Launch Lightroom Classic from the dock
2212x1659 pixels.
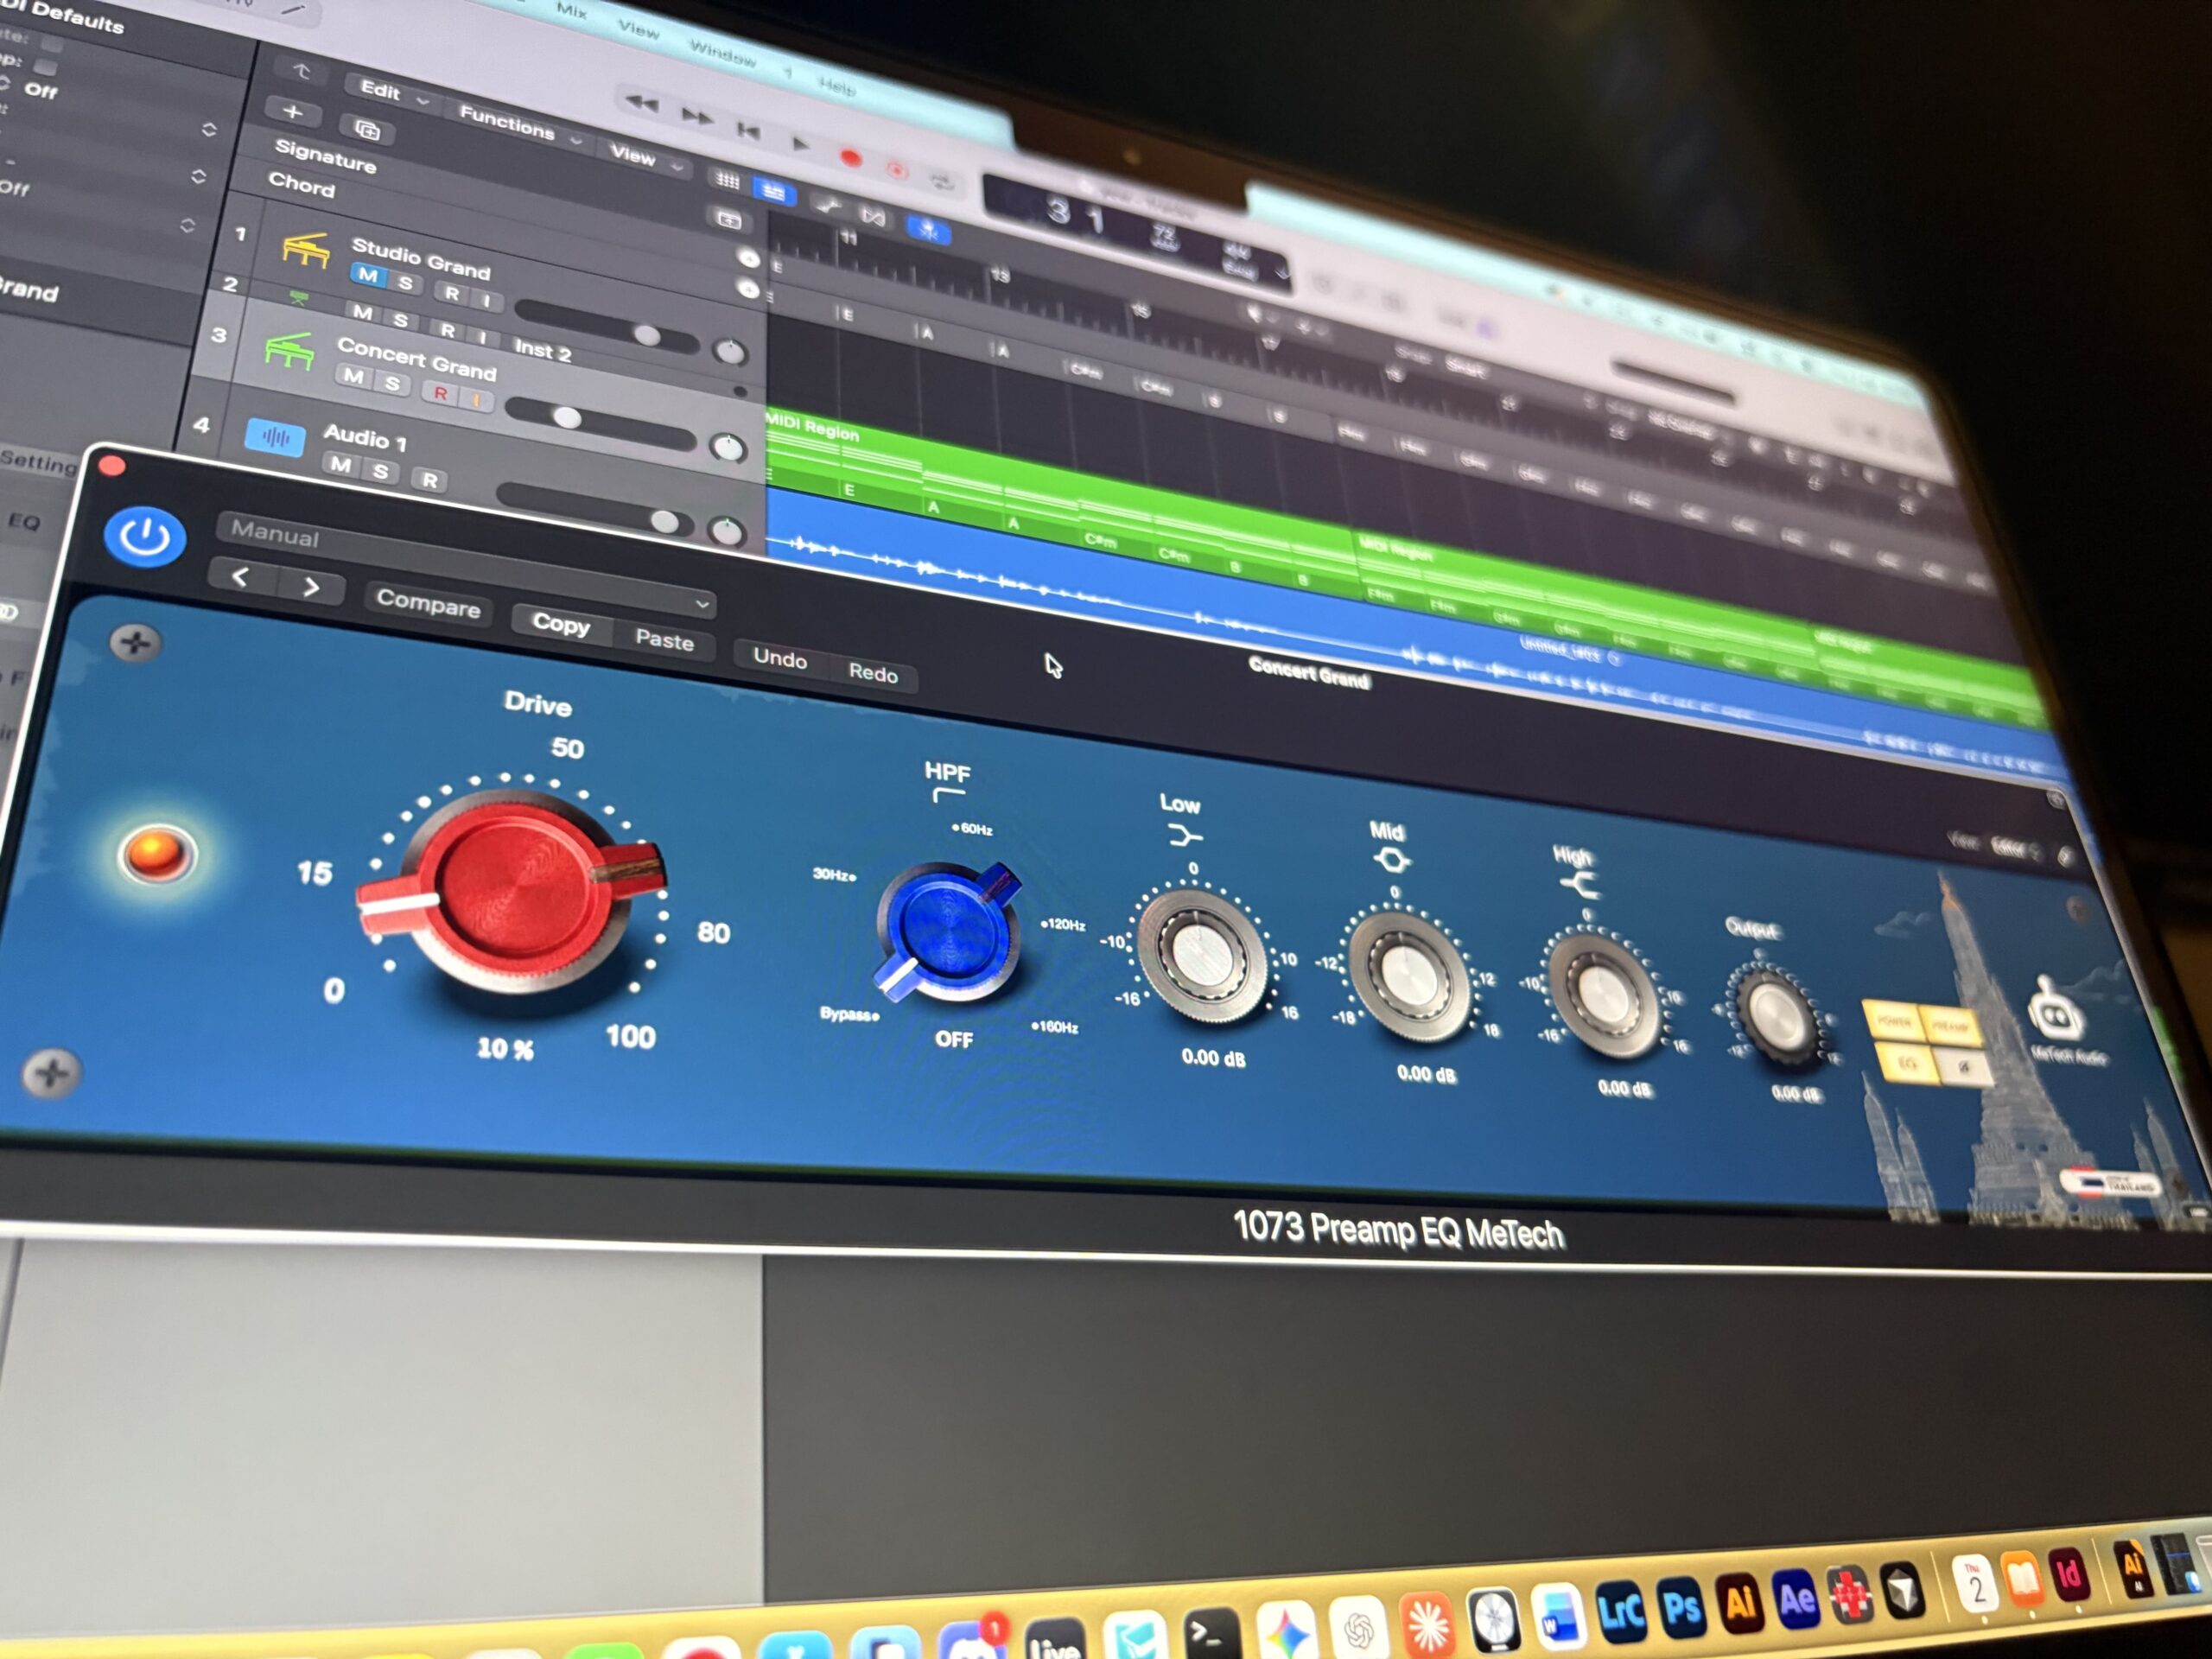tap(1621, 1612)
